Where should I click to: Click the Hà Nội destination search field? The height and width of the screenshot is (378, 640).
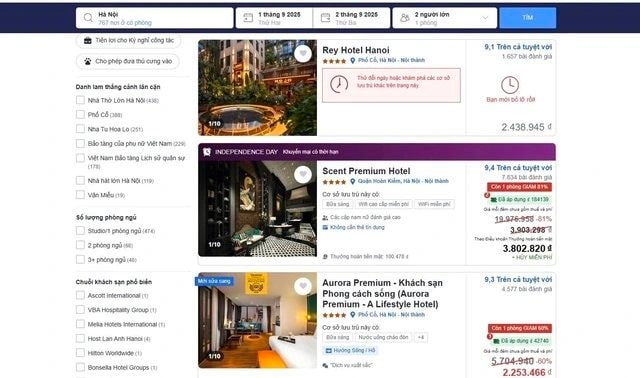click(x=154, y=18)
